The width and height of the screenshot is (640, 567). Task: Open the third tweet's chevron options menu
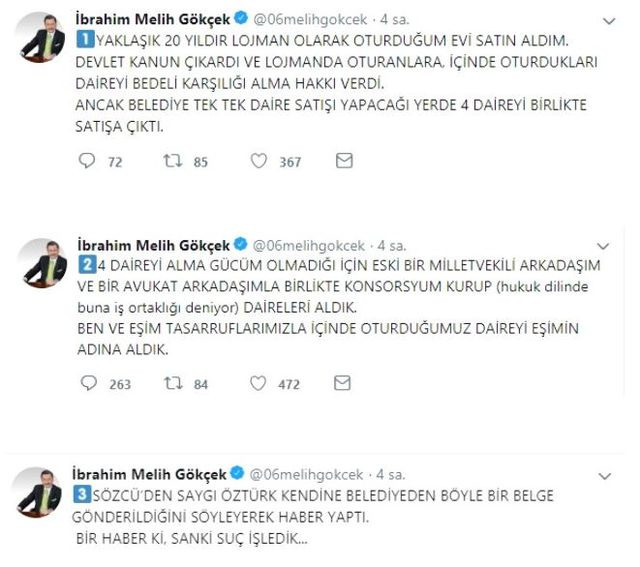pyautogui.click(x=604, y=476)
